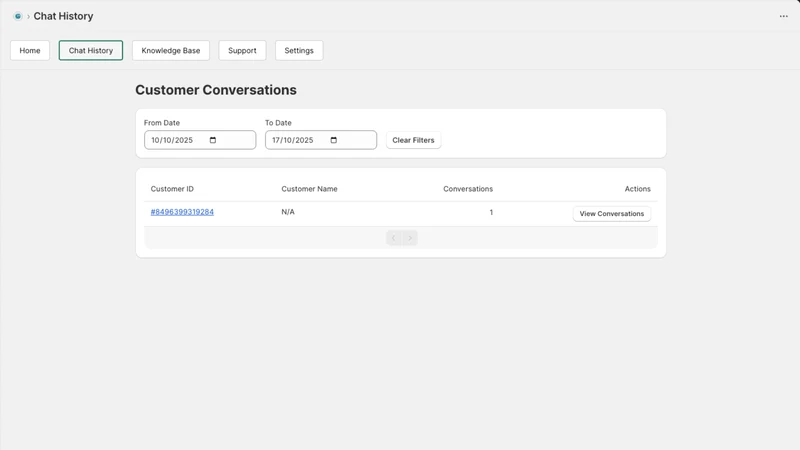Click the Customer ID column header
The width and height of the screenshot is (800, 450).
(172, 189)
